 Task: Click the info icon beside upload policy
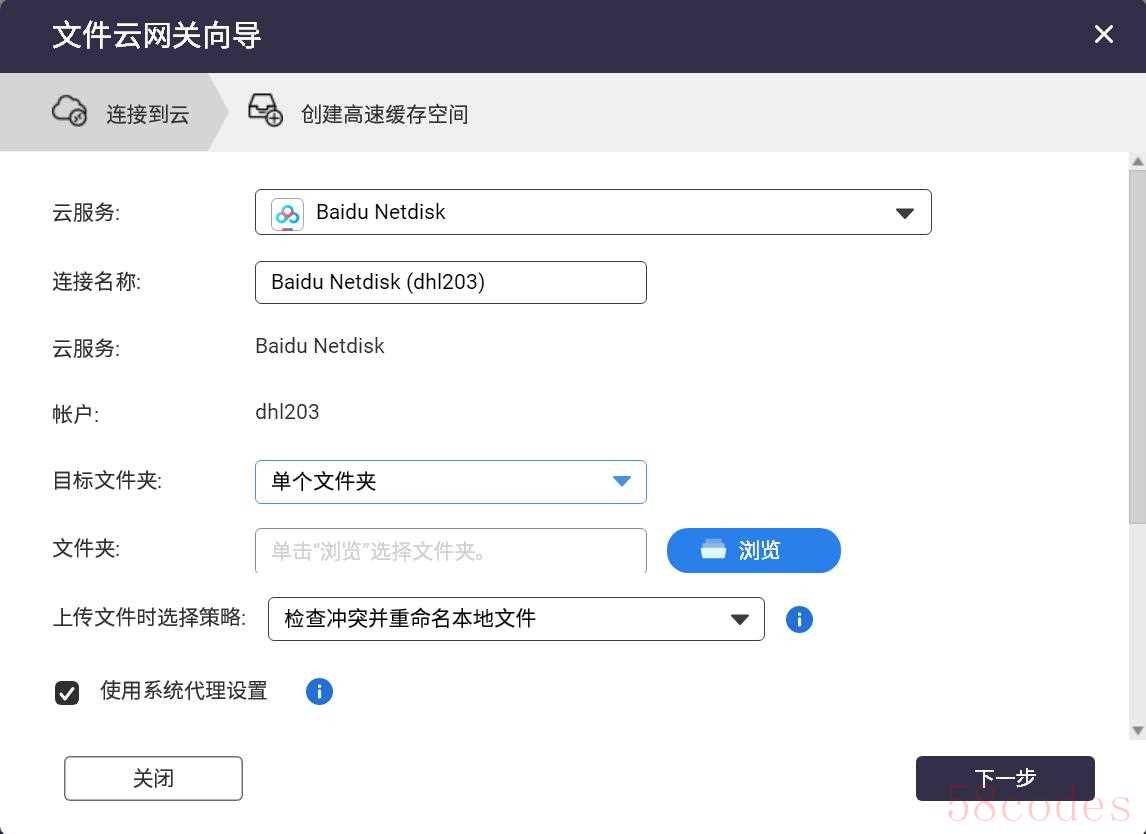[x=799, y=620]
